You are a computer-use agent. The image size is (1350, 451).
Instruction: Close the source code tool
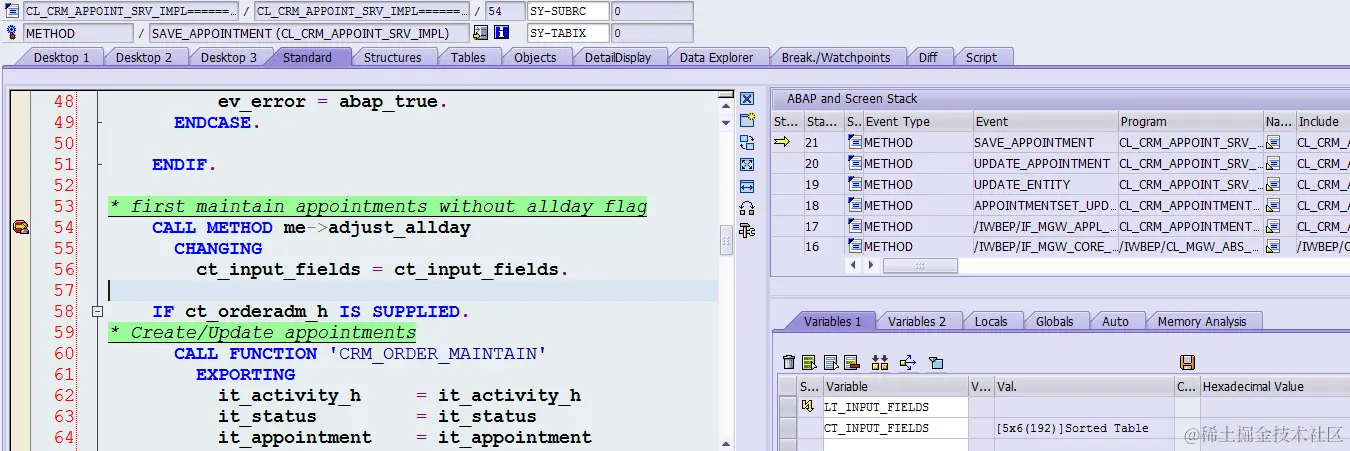(746, 99)
